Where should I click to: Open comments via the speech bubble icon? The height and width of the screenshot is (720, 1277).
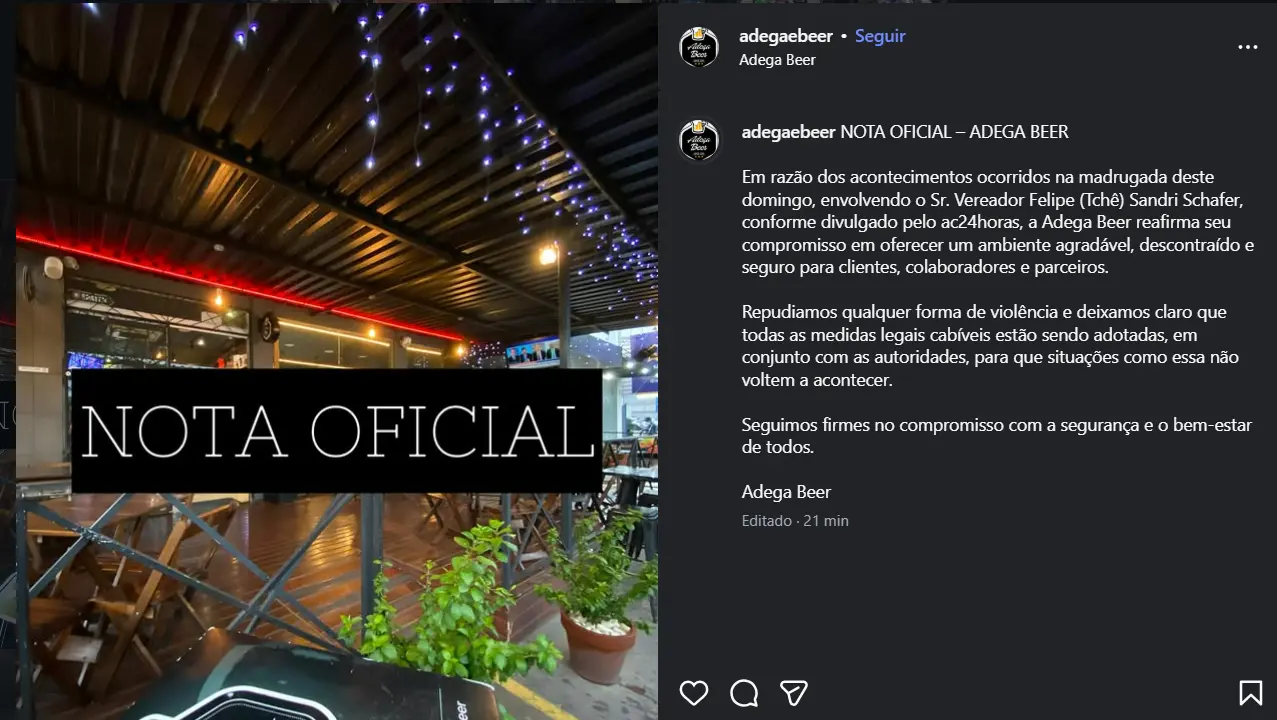(x=744, y=693)
